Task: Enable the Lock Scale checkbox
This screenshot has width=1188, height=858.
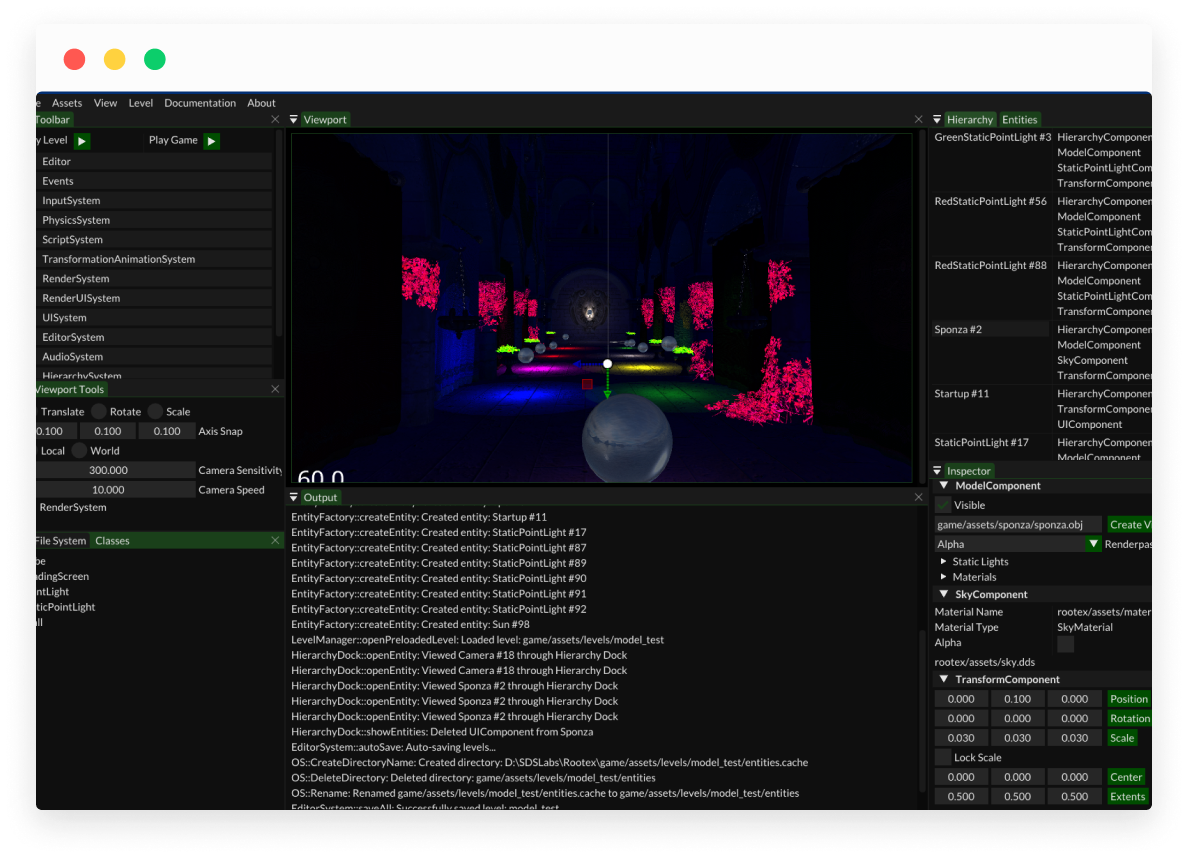Action: pos(943,757)
